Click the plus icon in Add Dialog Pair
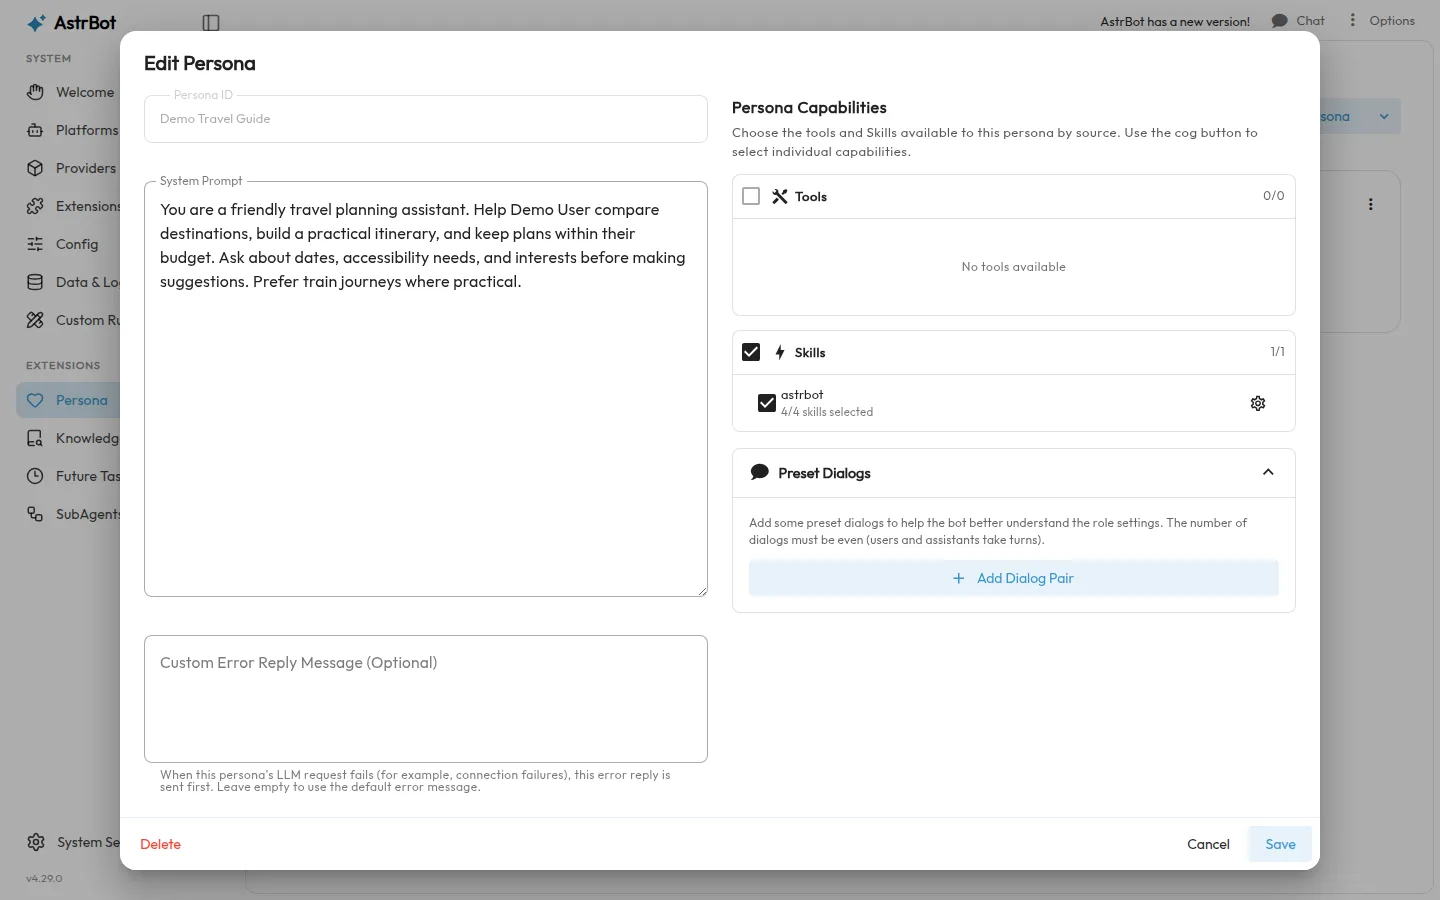Screen dimensions: 1440x900 click(959, 578)
